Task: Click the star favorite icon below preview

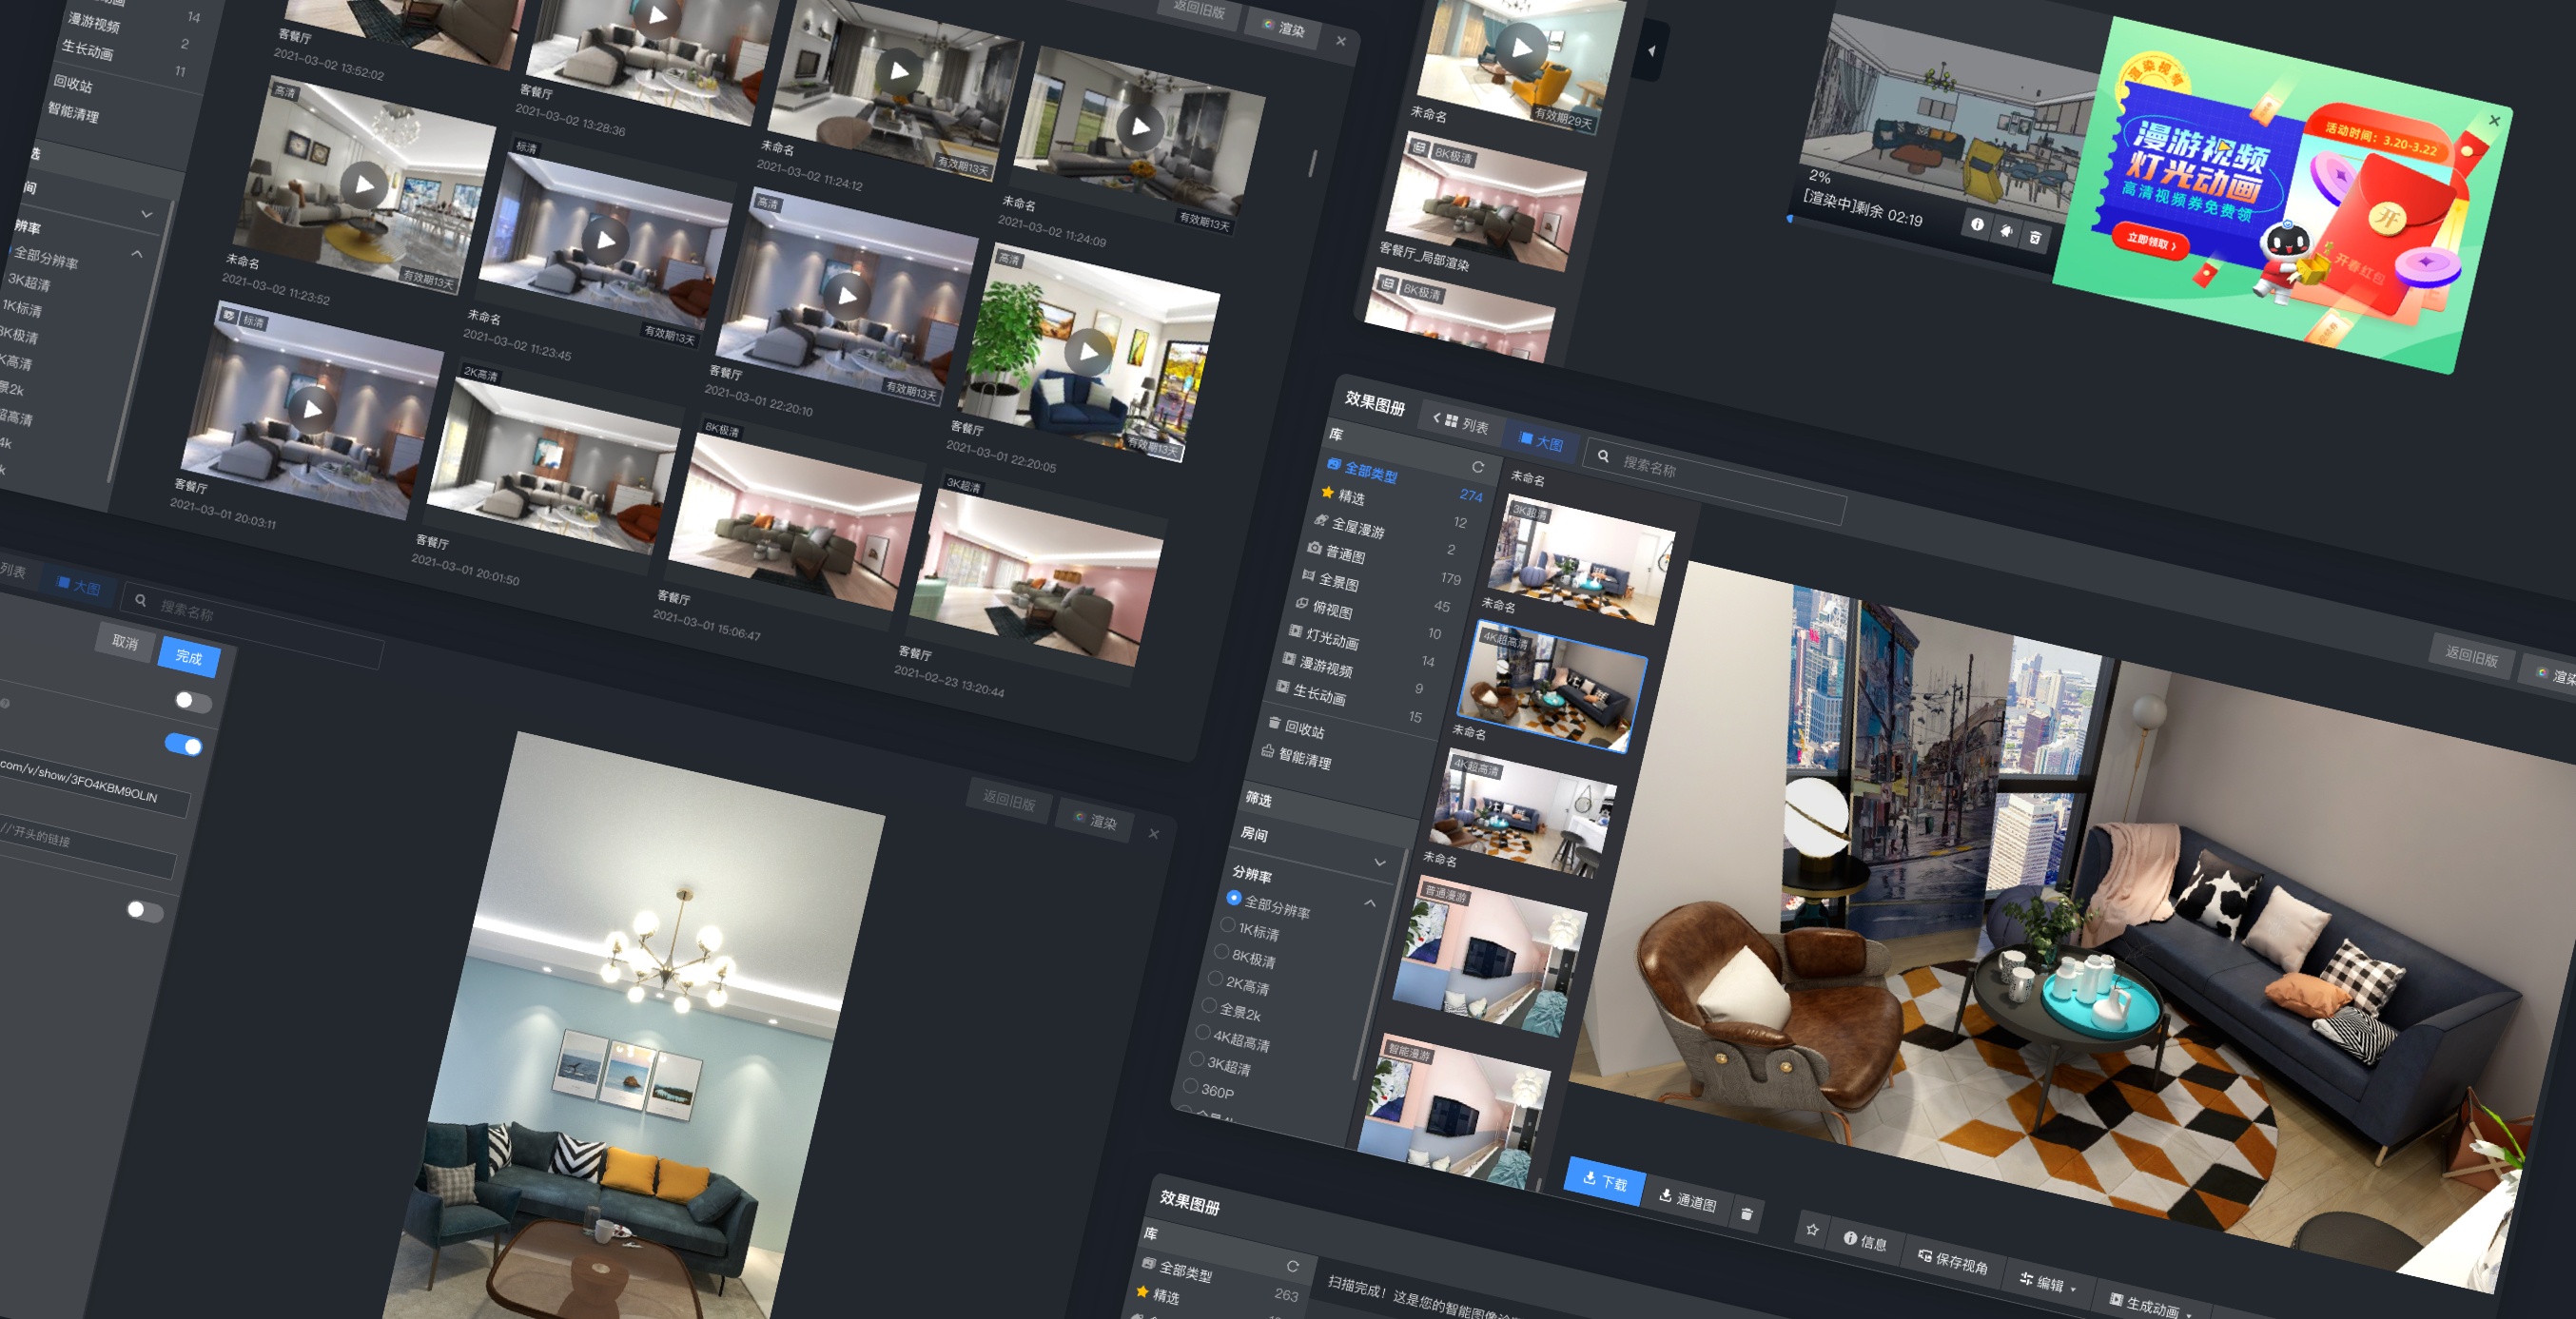Action: (x=1812, y=1230)
